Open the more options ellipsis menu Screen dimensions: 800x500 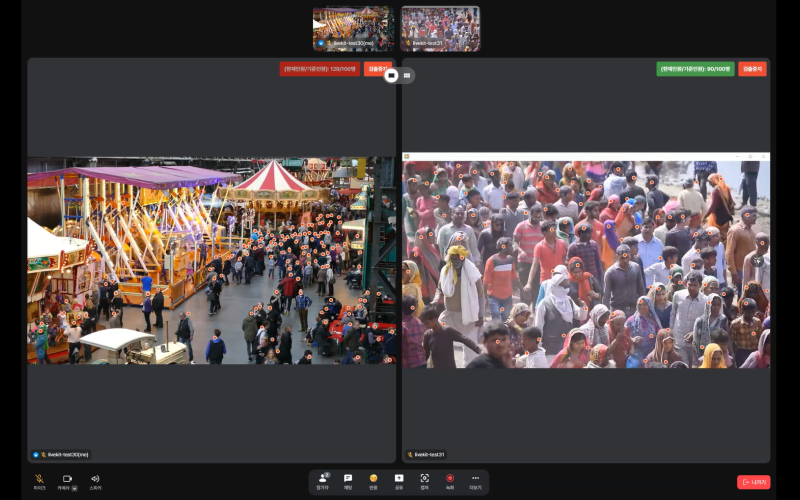point(475,479)
